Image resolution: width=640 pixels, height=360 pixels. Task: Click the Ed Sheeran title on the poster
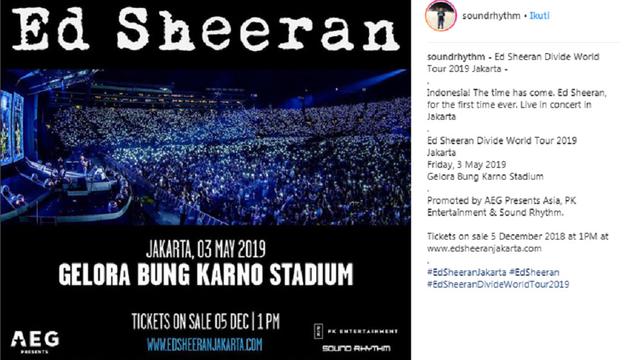[x=206, y=30]
